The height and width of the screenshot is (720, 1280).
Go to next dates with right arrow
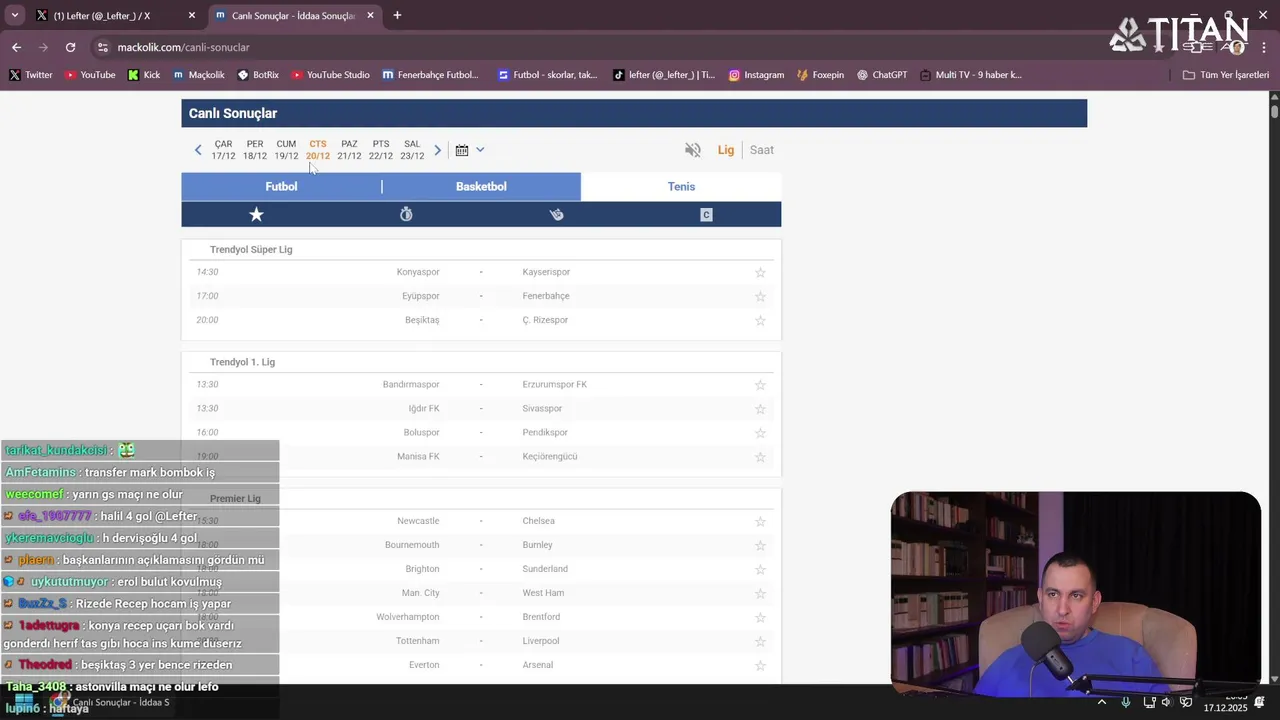437,150
